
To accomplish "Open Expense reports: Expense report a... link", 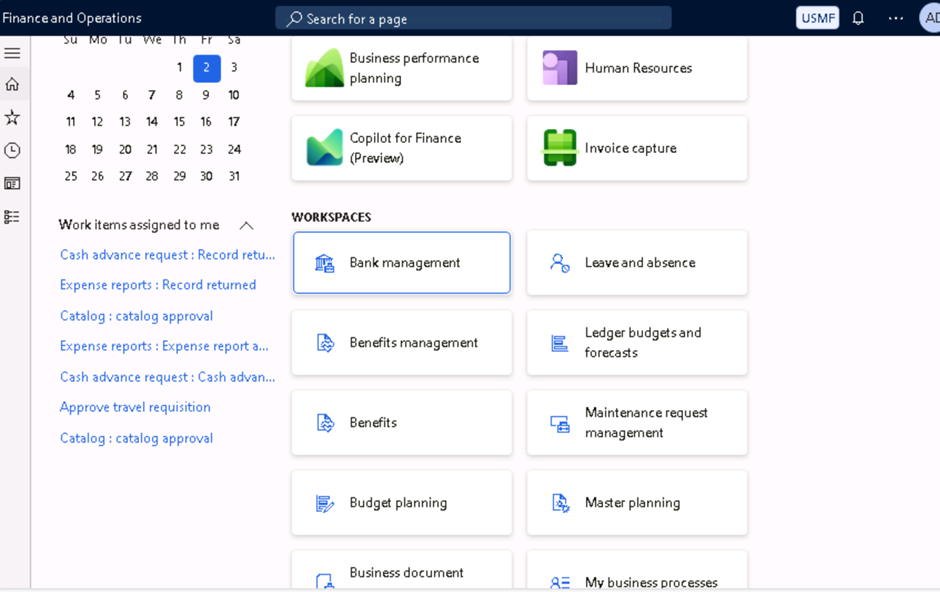I will [x=164, y=346].
